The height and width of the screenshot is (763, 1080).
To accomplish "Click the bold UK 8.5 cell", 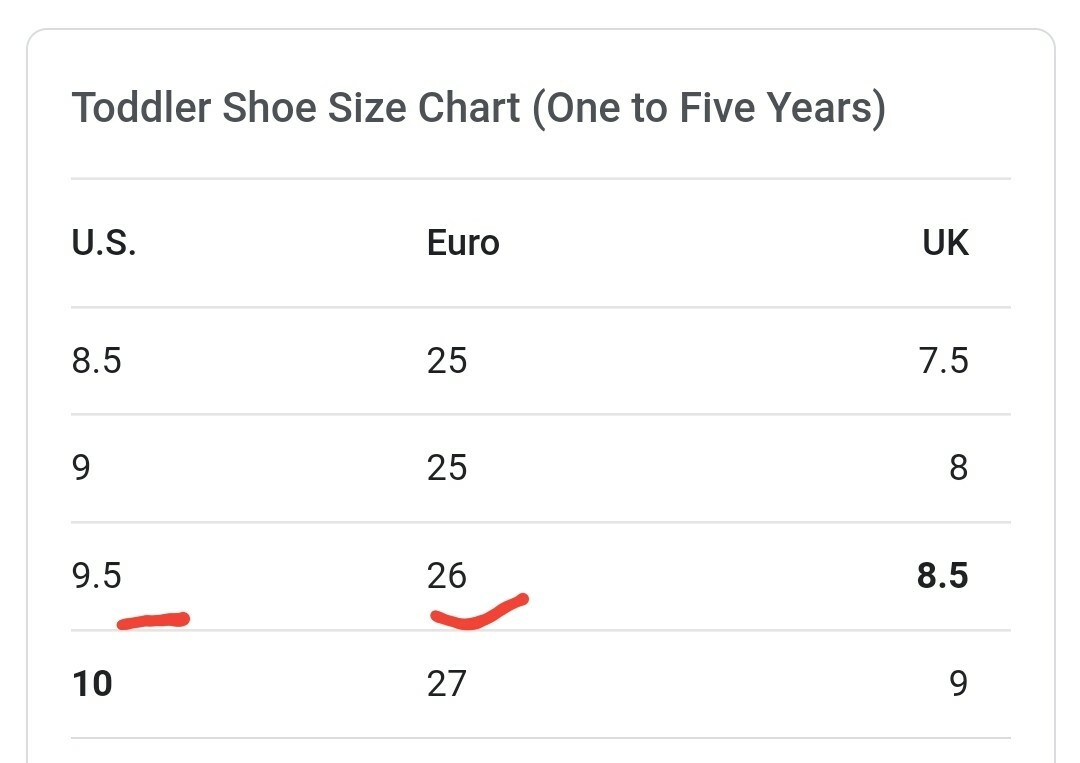I will tap(942, 576).
